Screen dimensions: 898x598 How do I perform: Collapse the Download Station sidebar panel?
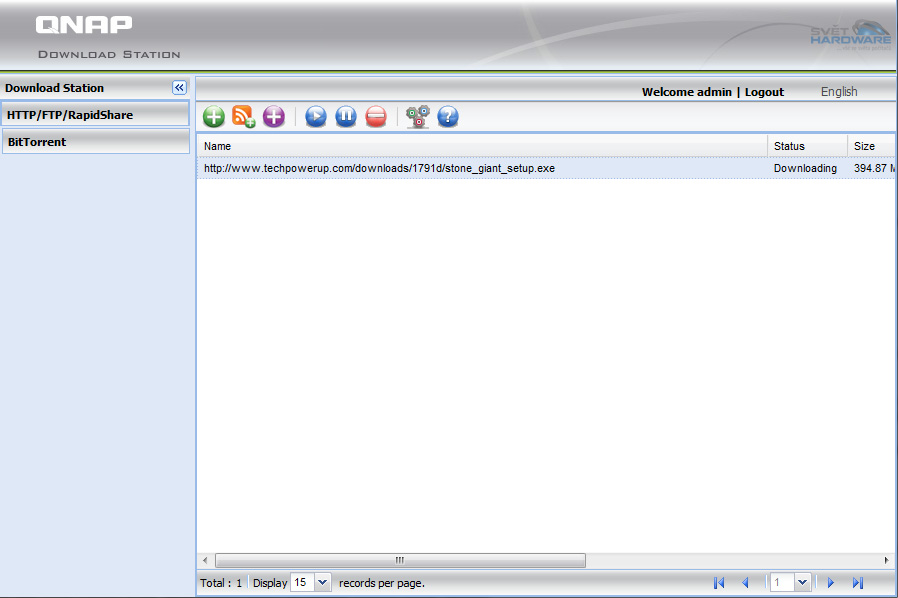point(180,88)
